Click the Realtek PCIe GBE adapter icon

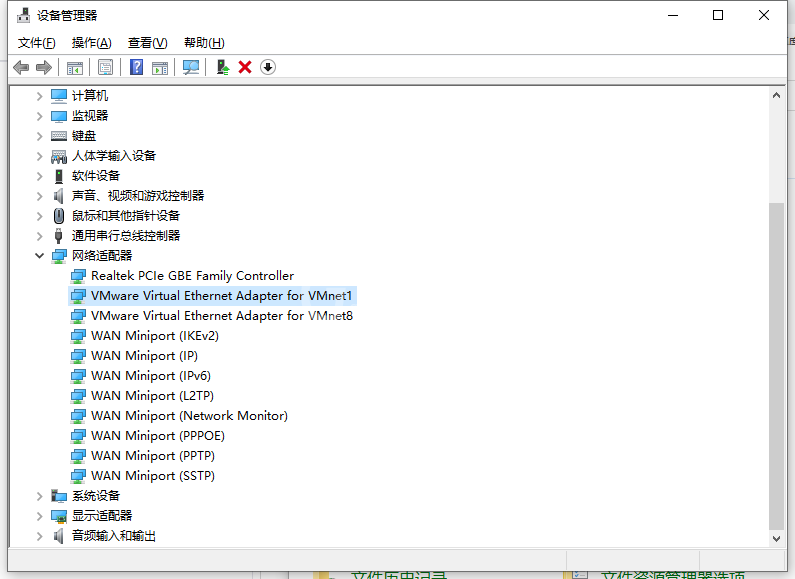pos(78,276)
